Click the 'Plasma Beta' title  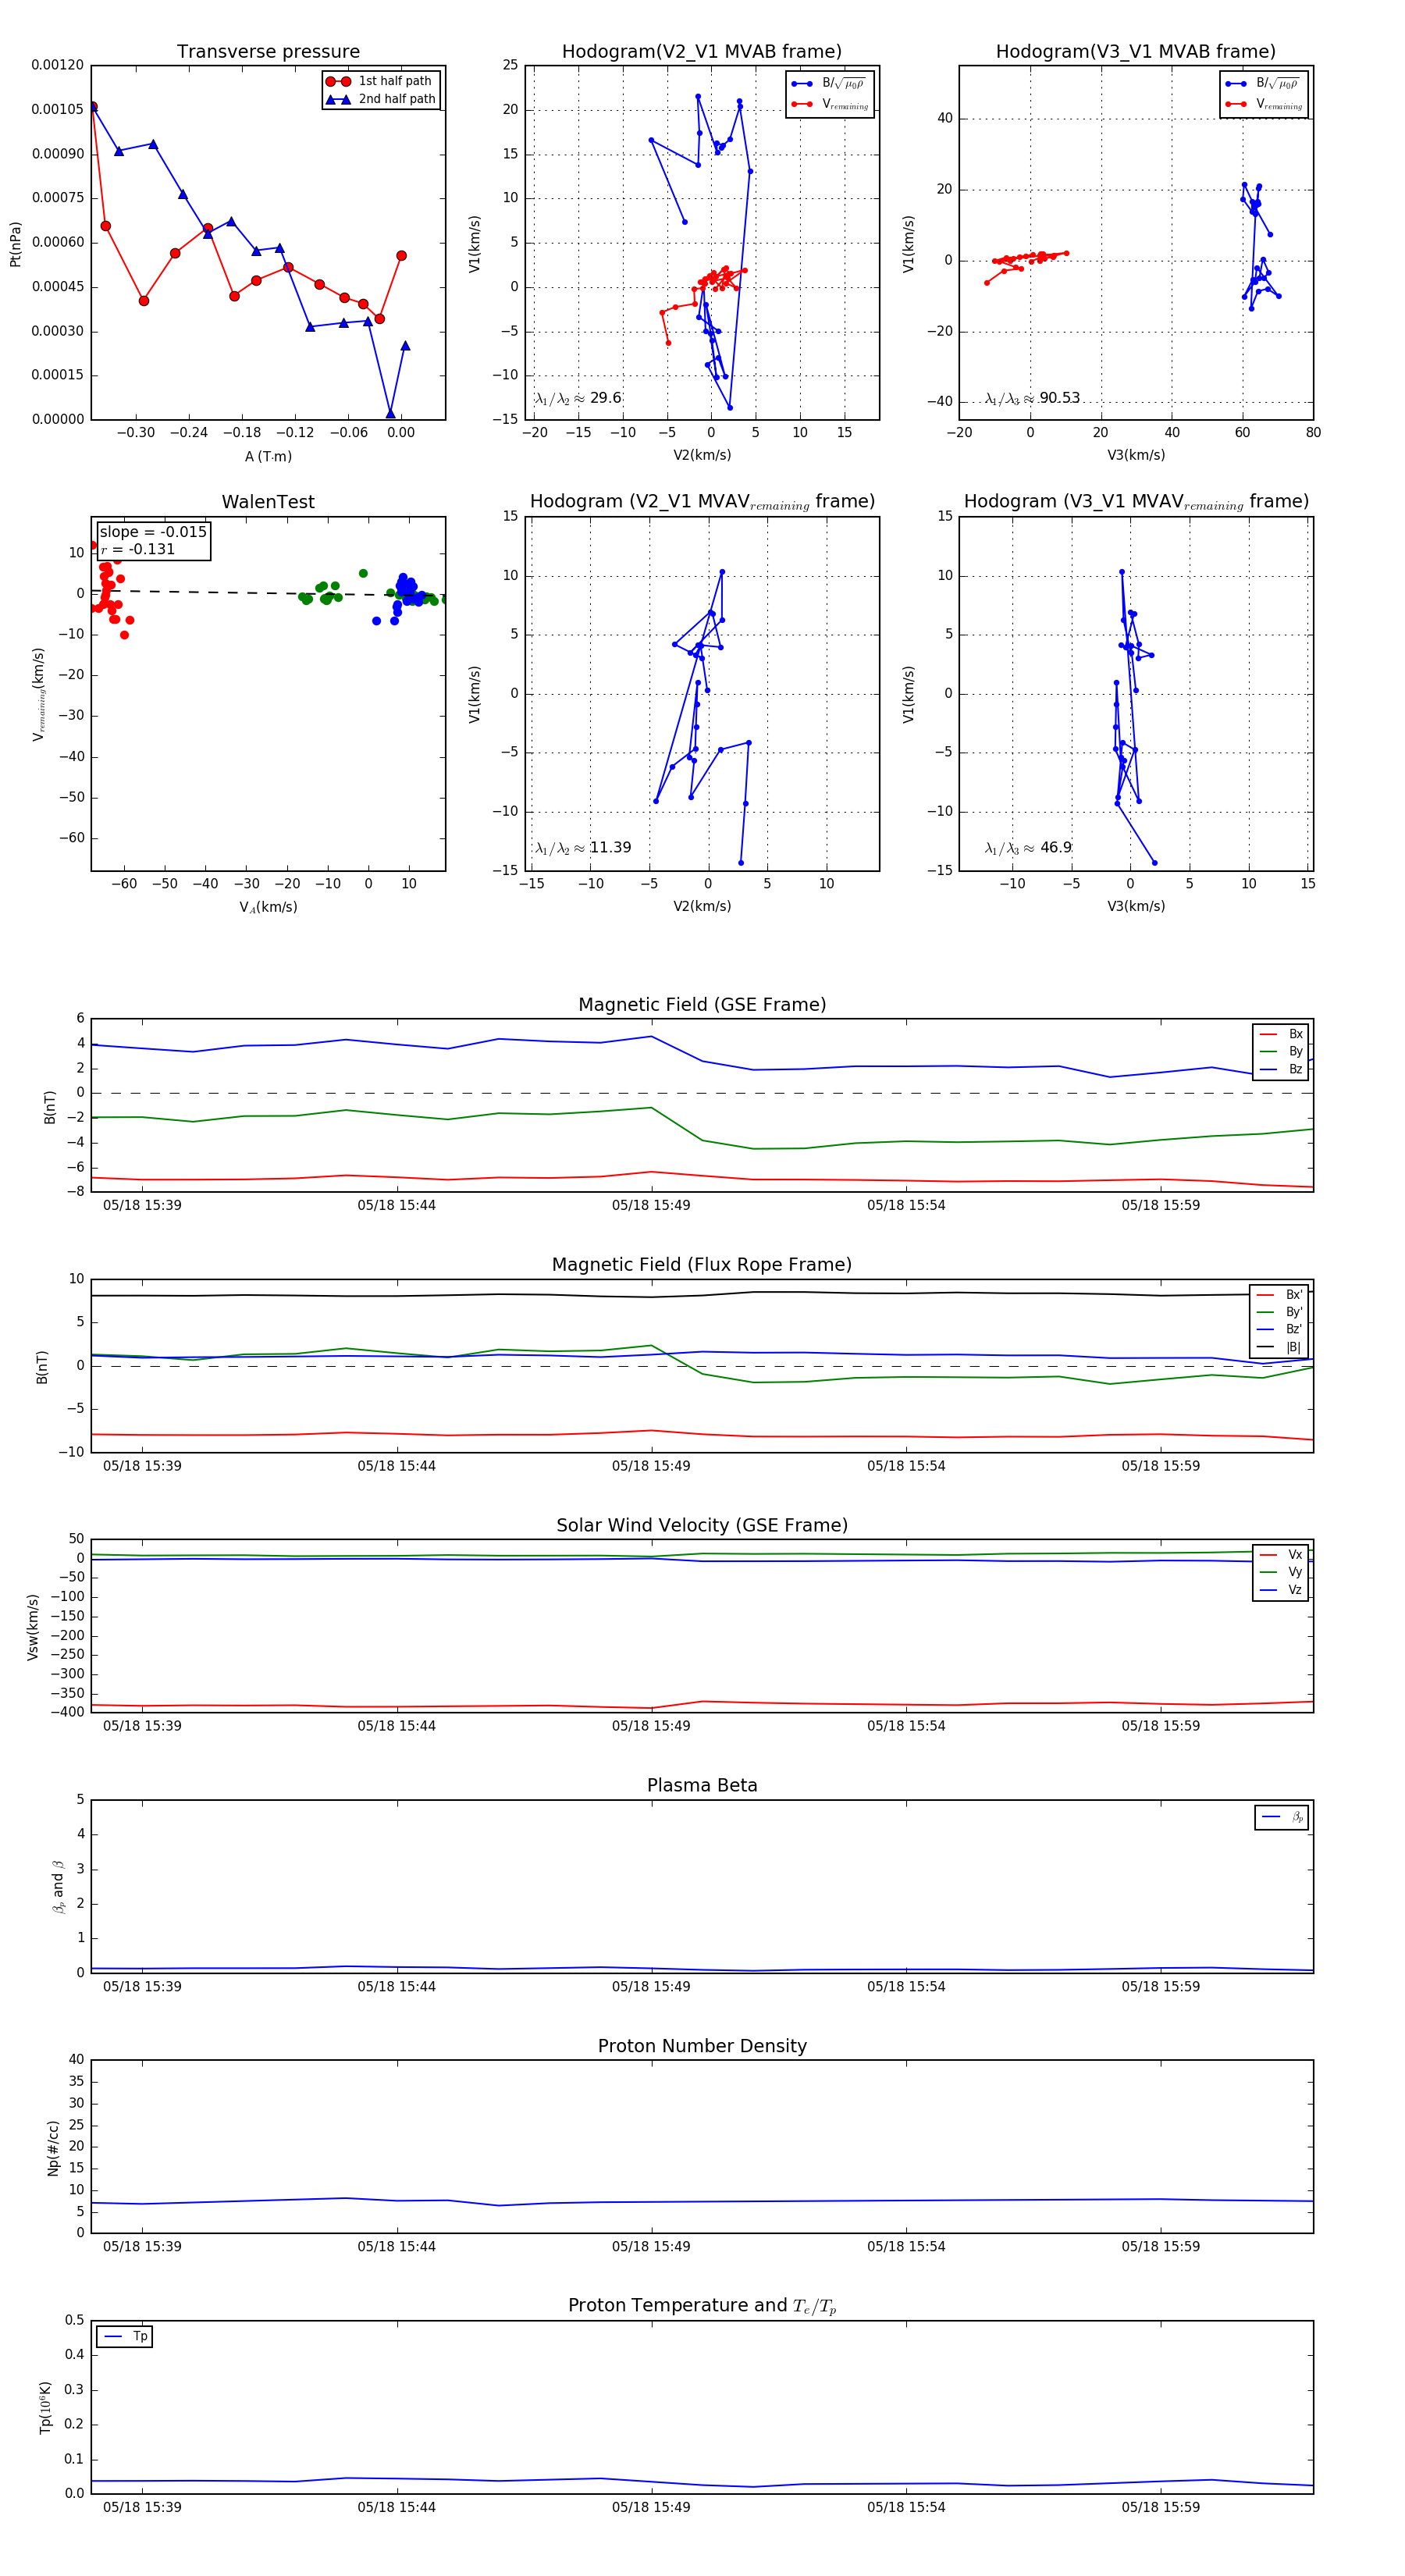(702, 1785)
